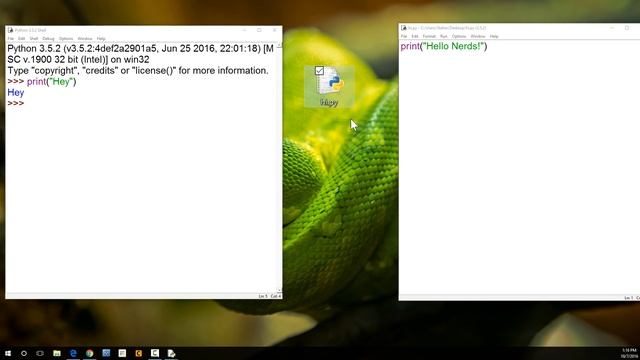Open the blue app icon next to Chrome

tap(106, 353)
